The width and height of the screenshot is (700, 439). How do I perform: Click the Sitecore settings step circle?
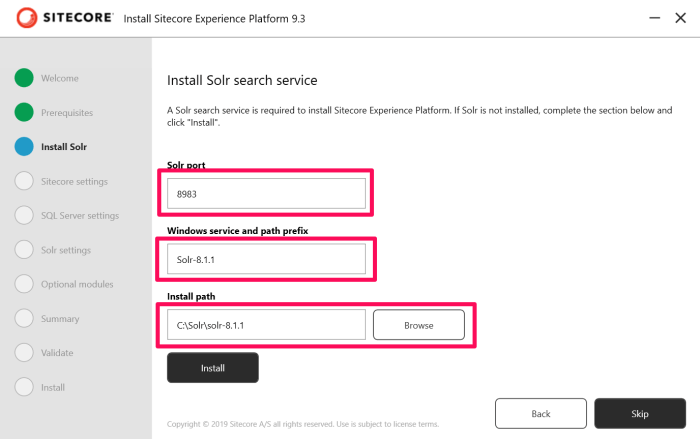tap(24, 181)
